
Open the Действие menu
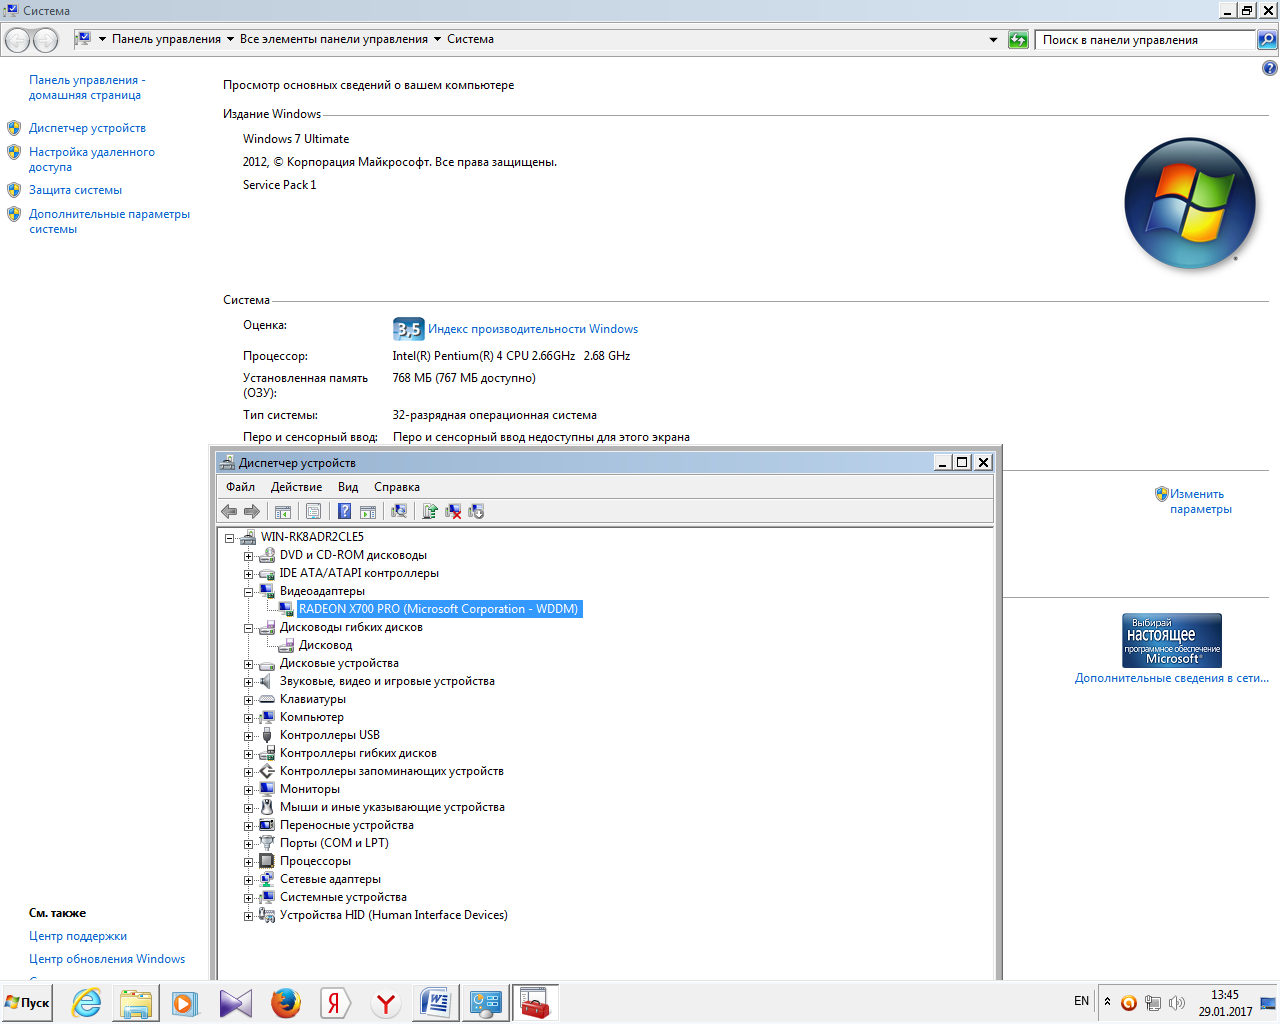(296, 487)
